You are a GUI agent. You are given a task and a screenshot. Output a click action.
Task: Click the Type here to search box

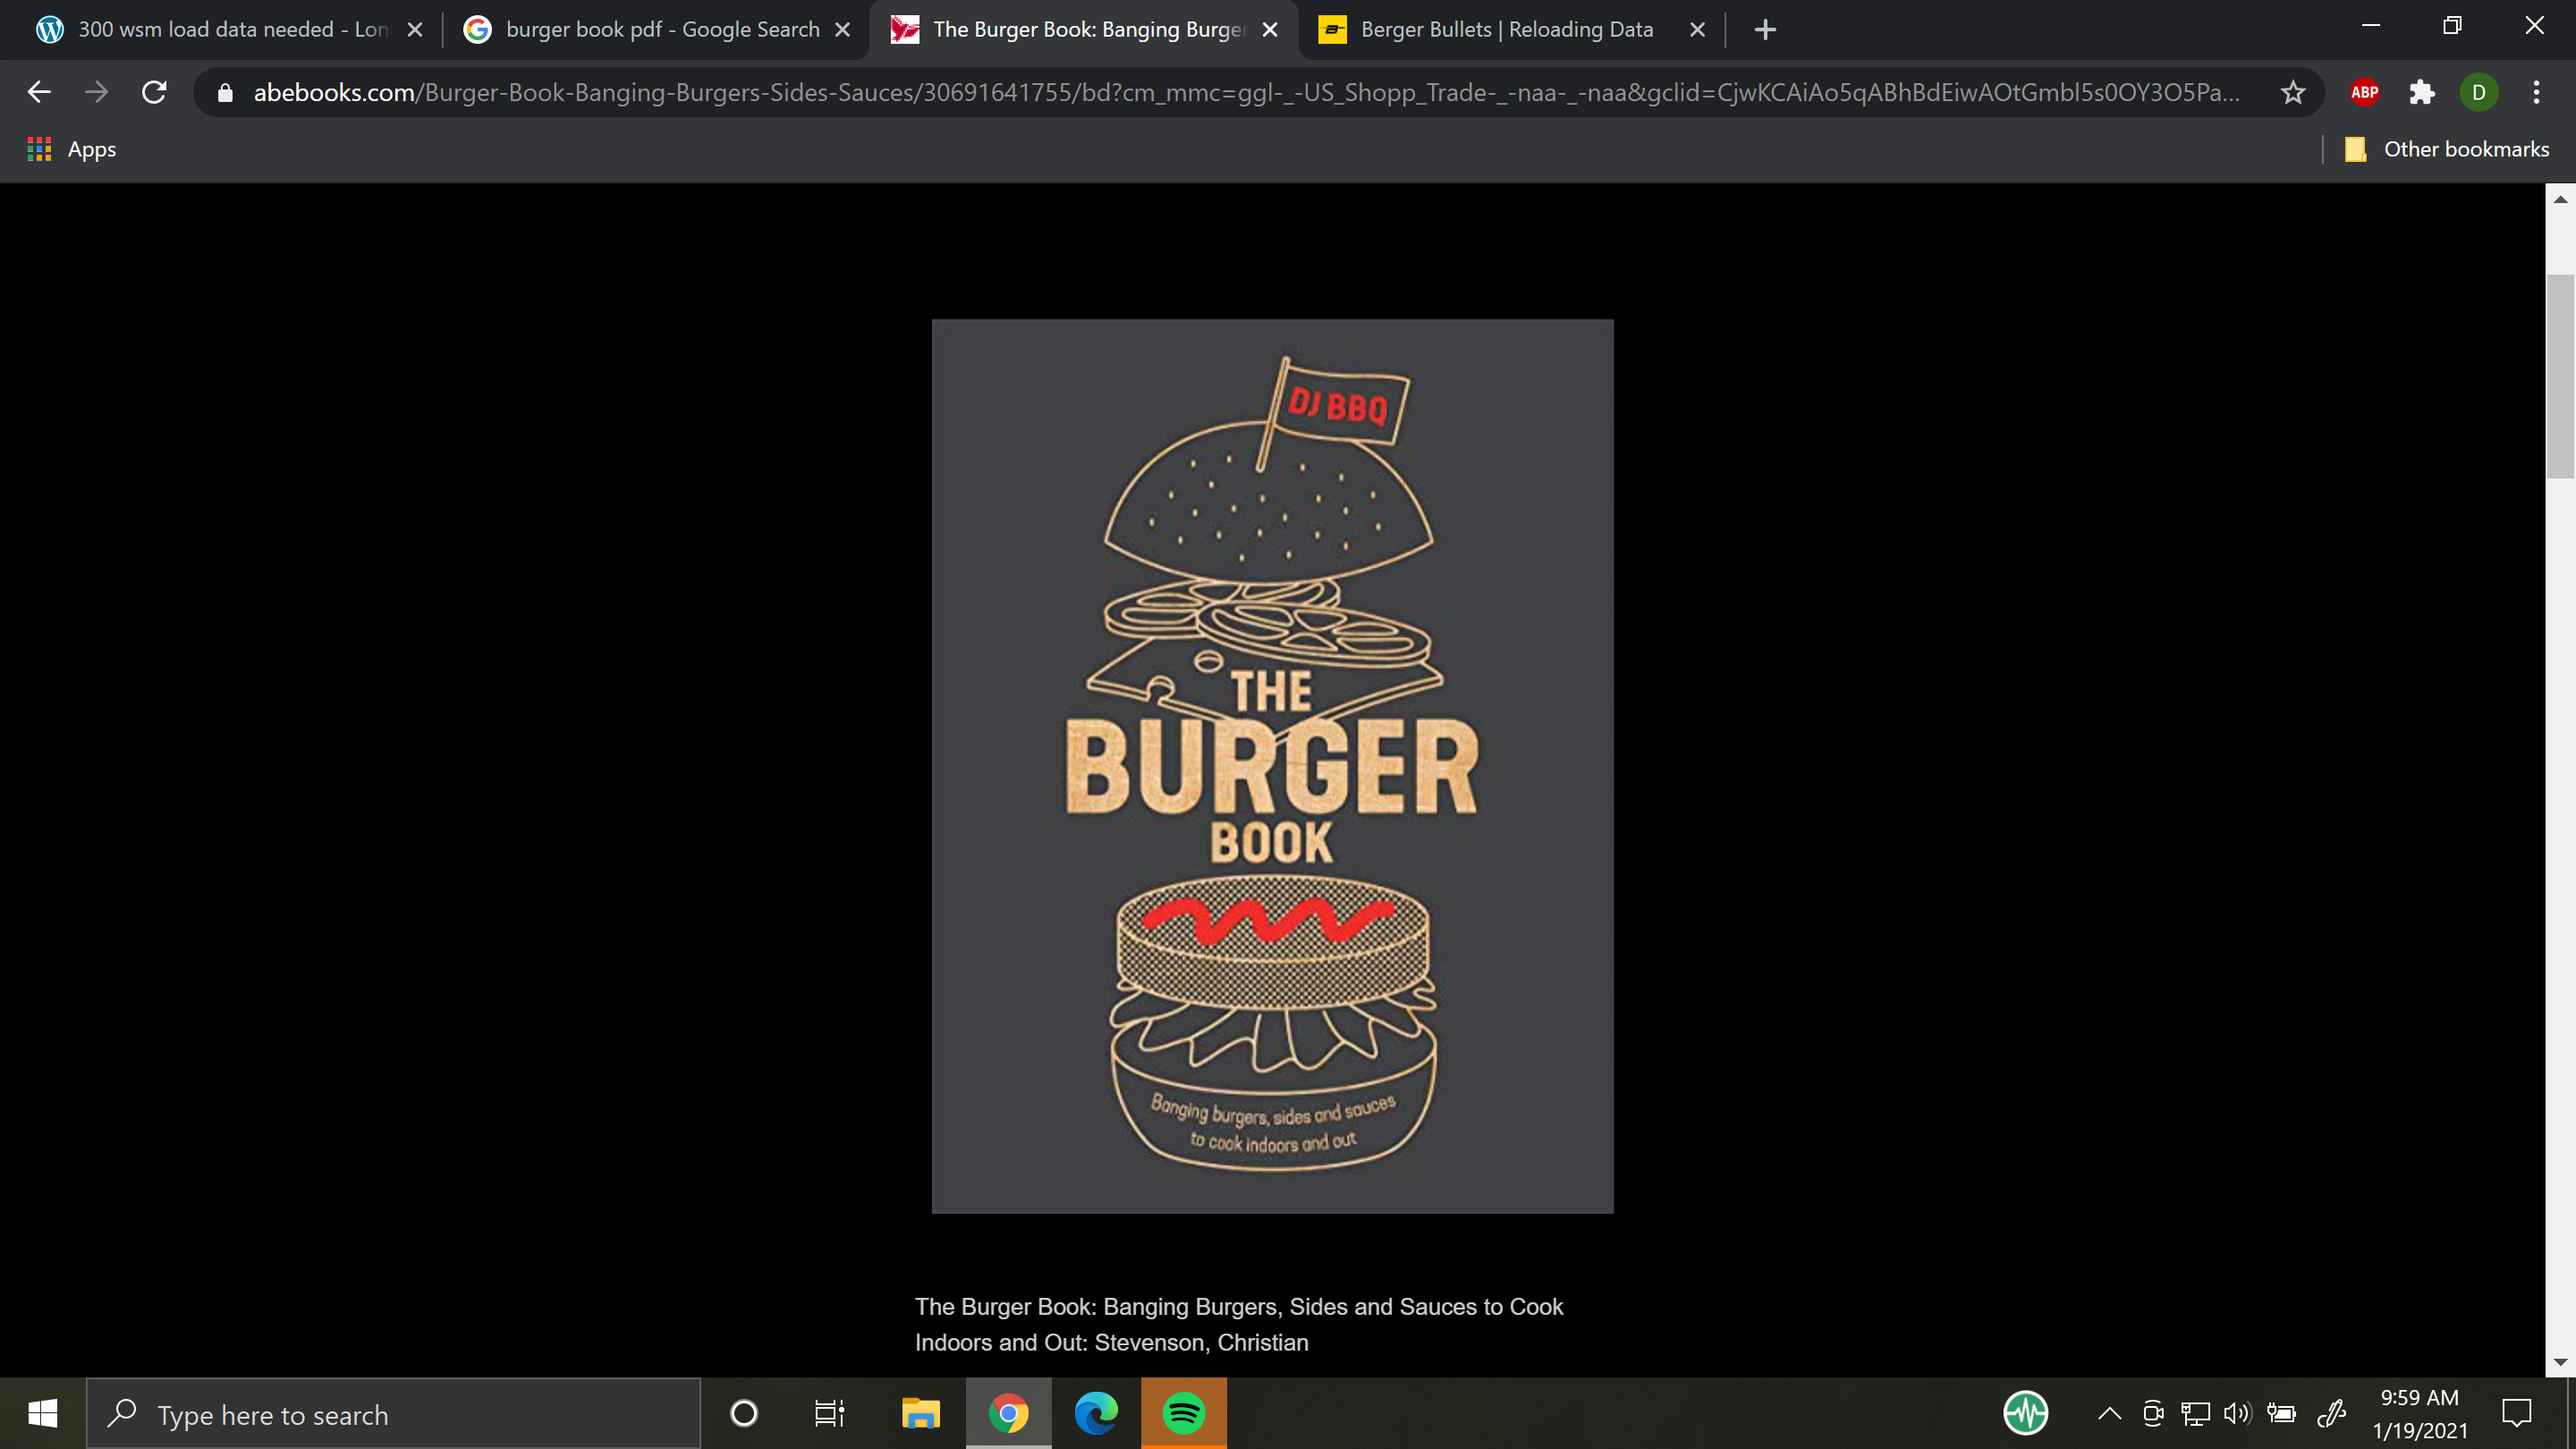click(393, 1413)
